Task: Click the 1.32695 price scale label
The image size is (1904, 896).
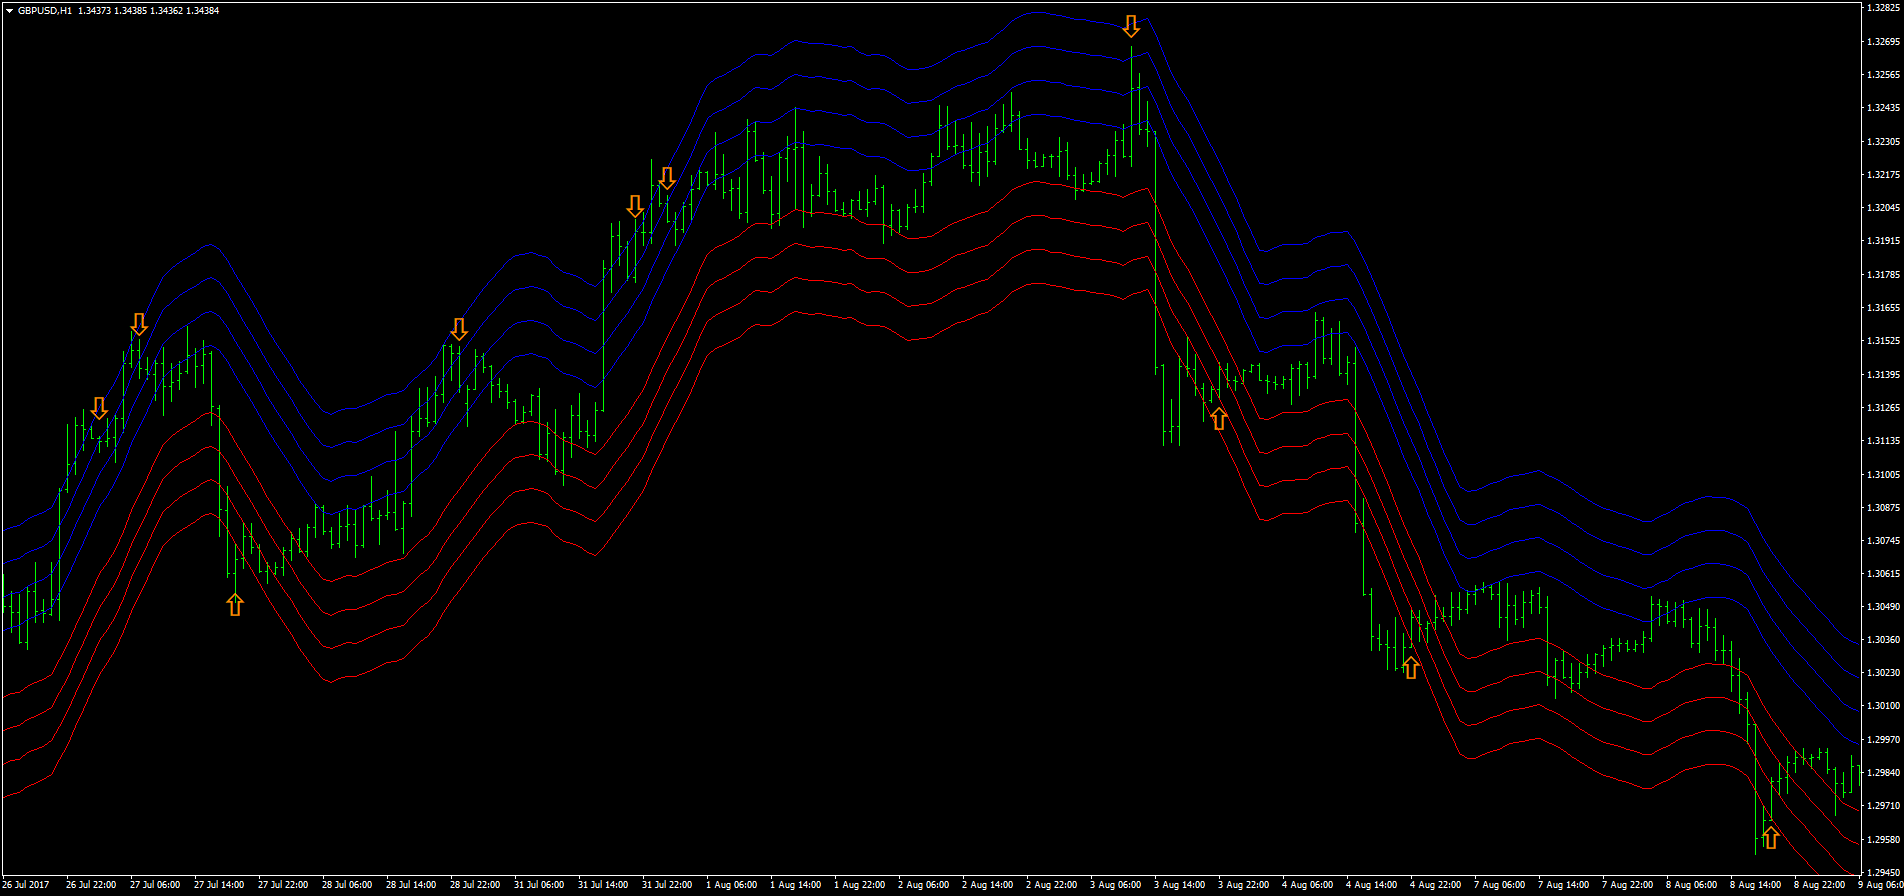Action: pyautogui.click(x=1883, y=41)
